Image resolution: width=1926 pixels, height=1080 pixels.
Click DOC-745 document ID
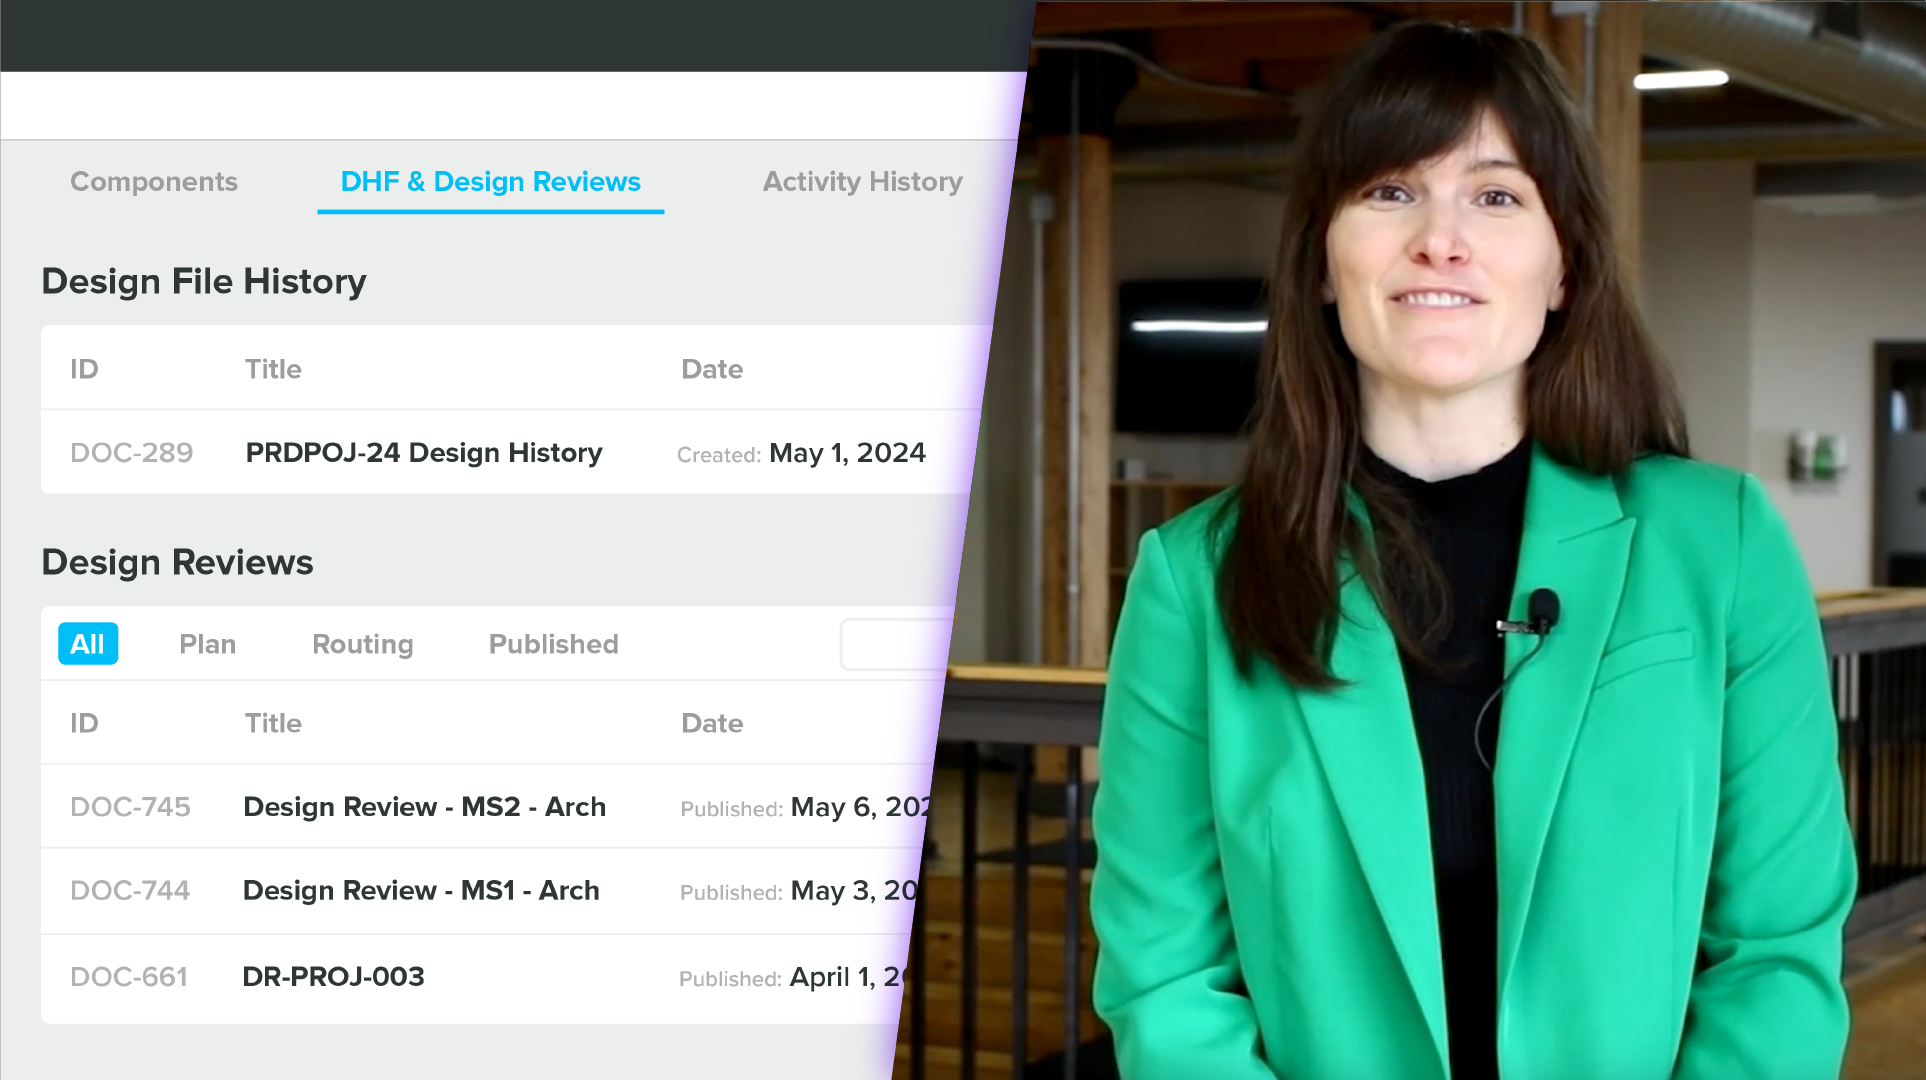[x=130, y=807]
